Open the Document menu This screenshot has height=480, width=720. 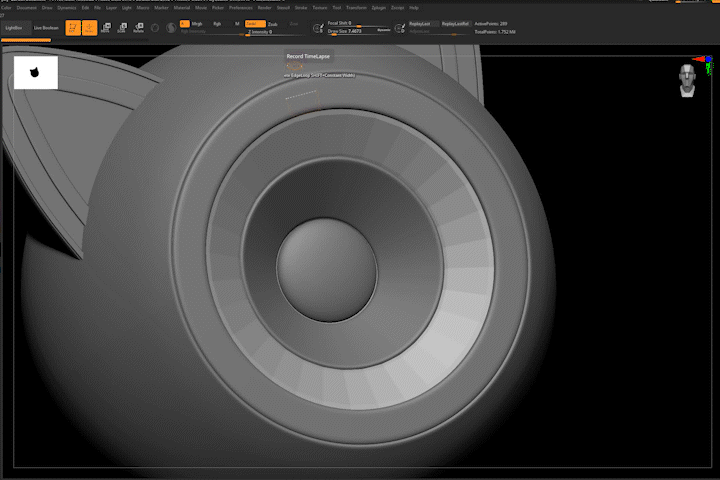click(27, 8)
